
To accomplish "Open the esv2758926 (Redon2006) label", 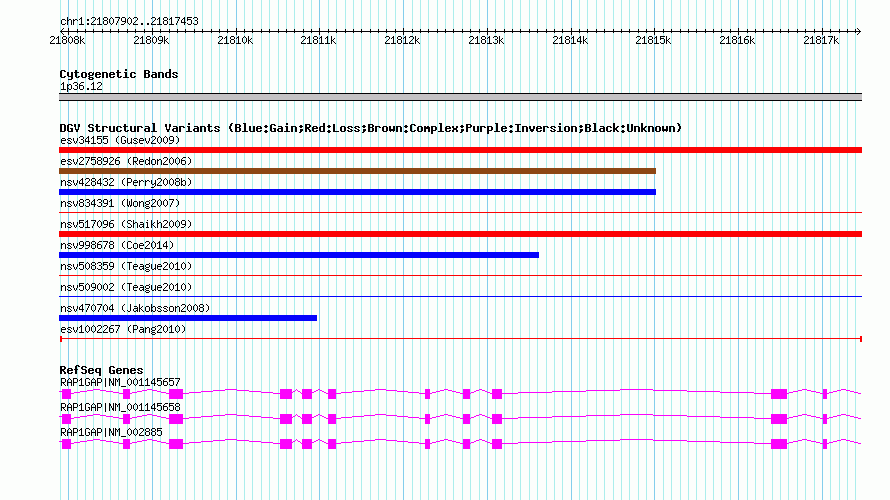I will coord(126,161).
